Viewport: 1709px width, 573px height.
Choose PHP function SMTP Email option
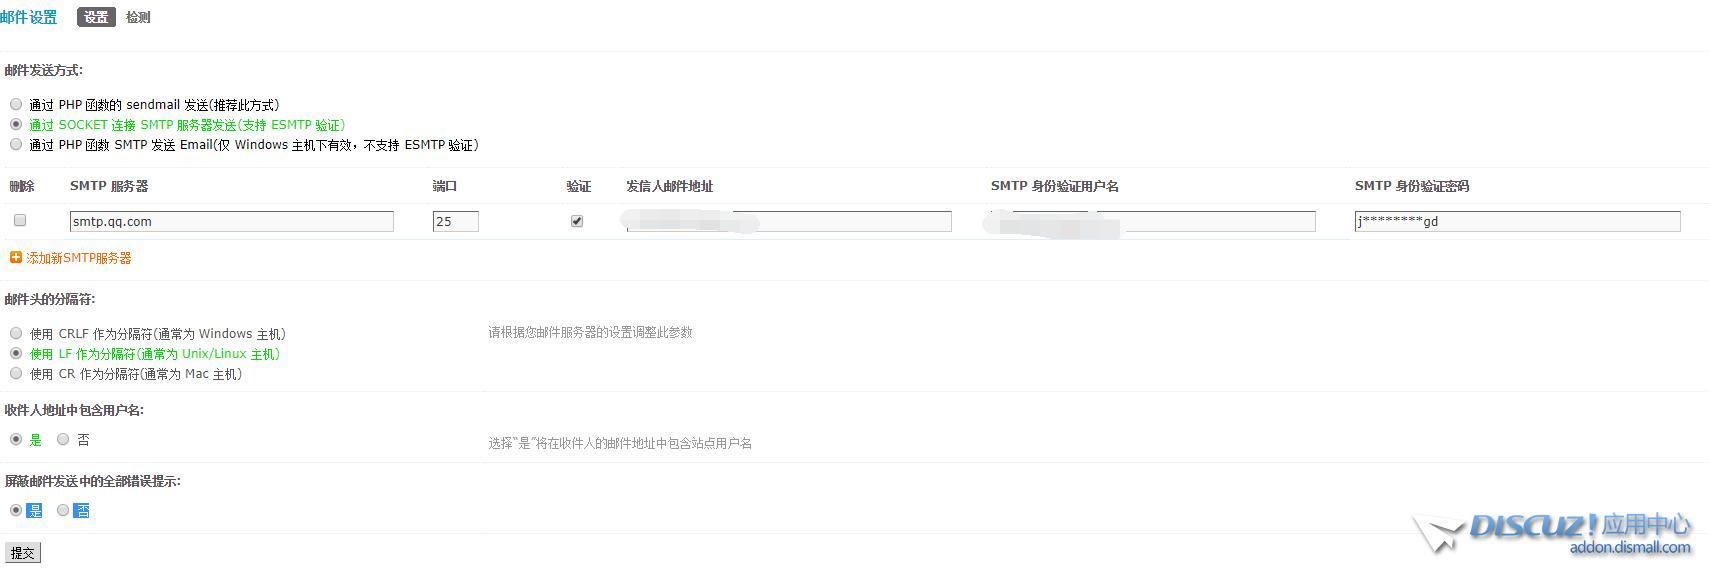pyautogui.click(x=16, y=144)
